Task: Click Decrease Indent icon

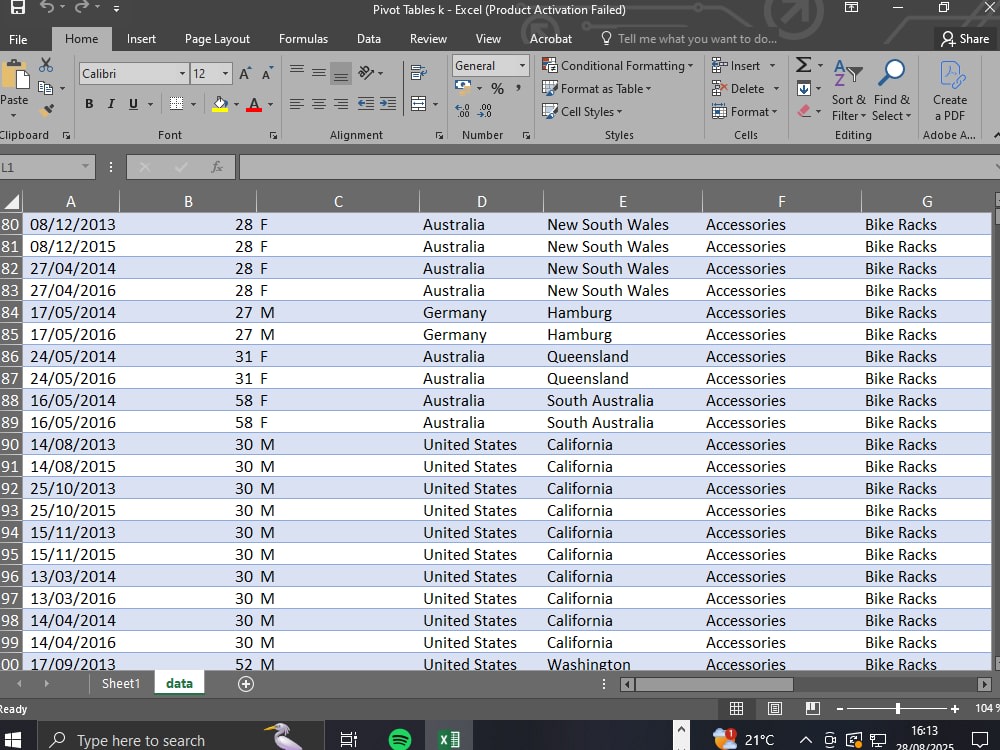Action: coord(366,104)
